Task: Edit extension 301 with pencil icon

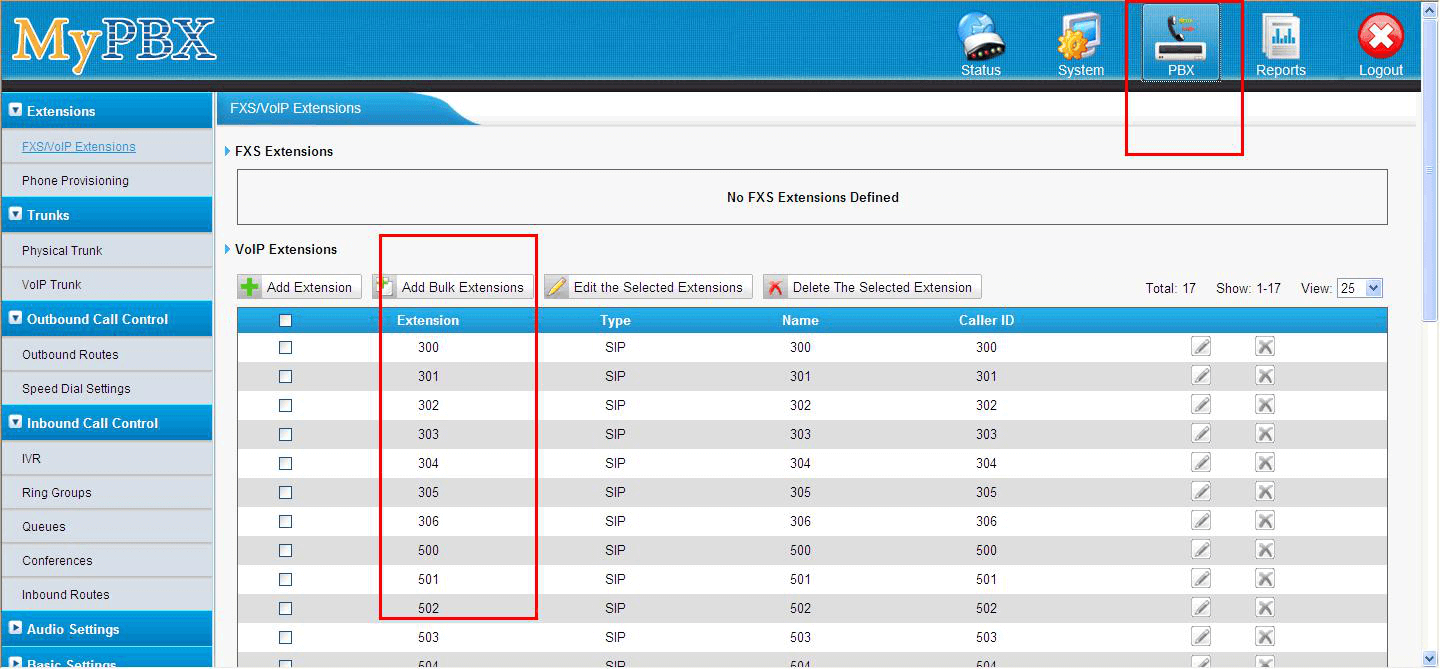Action: tap(1201, 376)
